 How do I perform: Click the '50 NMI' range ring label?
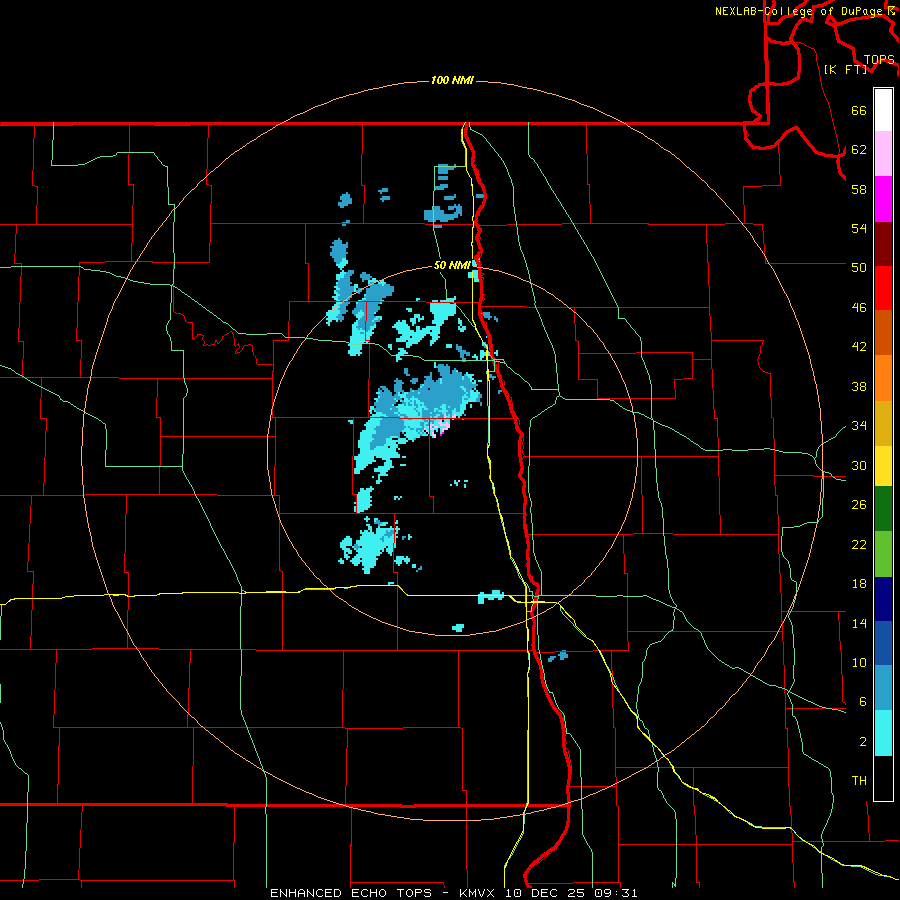pyautogui.click(x=452, y=265)
